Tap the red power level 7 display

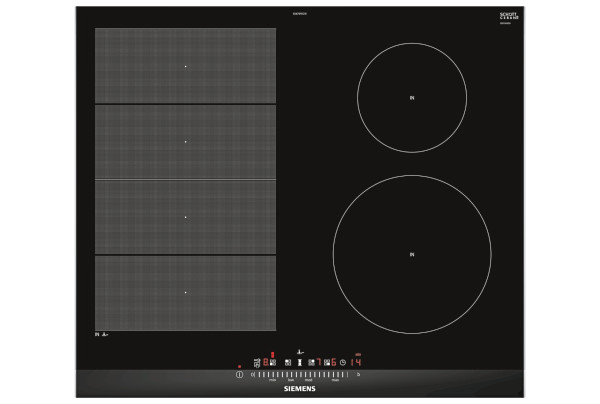[x=319, y=362]
